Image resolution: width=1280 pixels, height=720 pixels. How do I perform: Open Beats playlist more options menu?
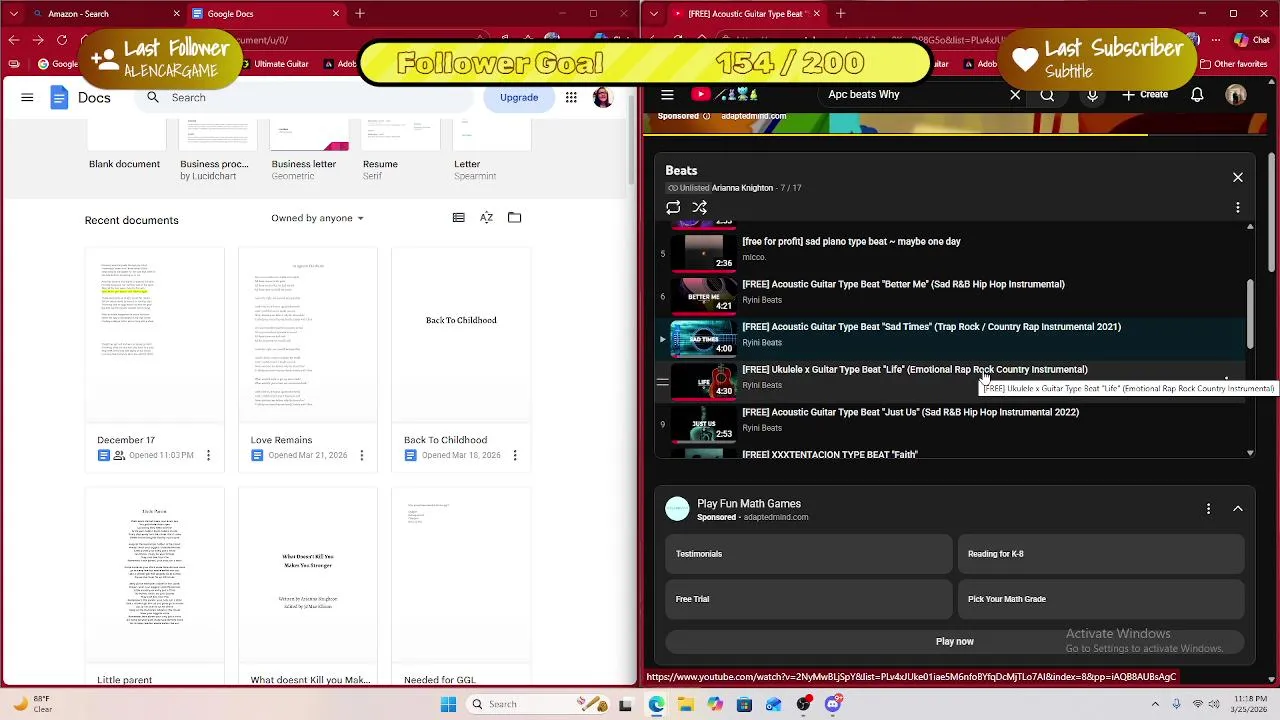pos(1237,208)
